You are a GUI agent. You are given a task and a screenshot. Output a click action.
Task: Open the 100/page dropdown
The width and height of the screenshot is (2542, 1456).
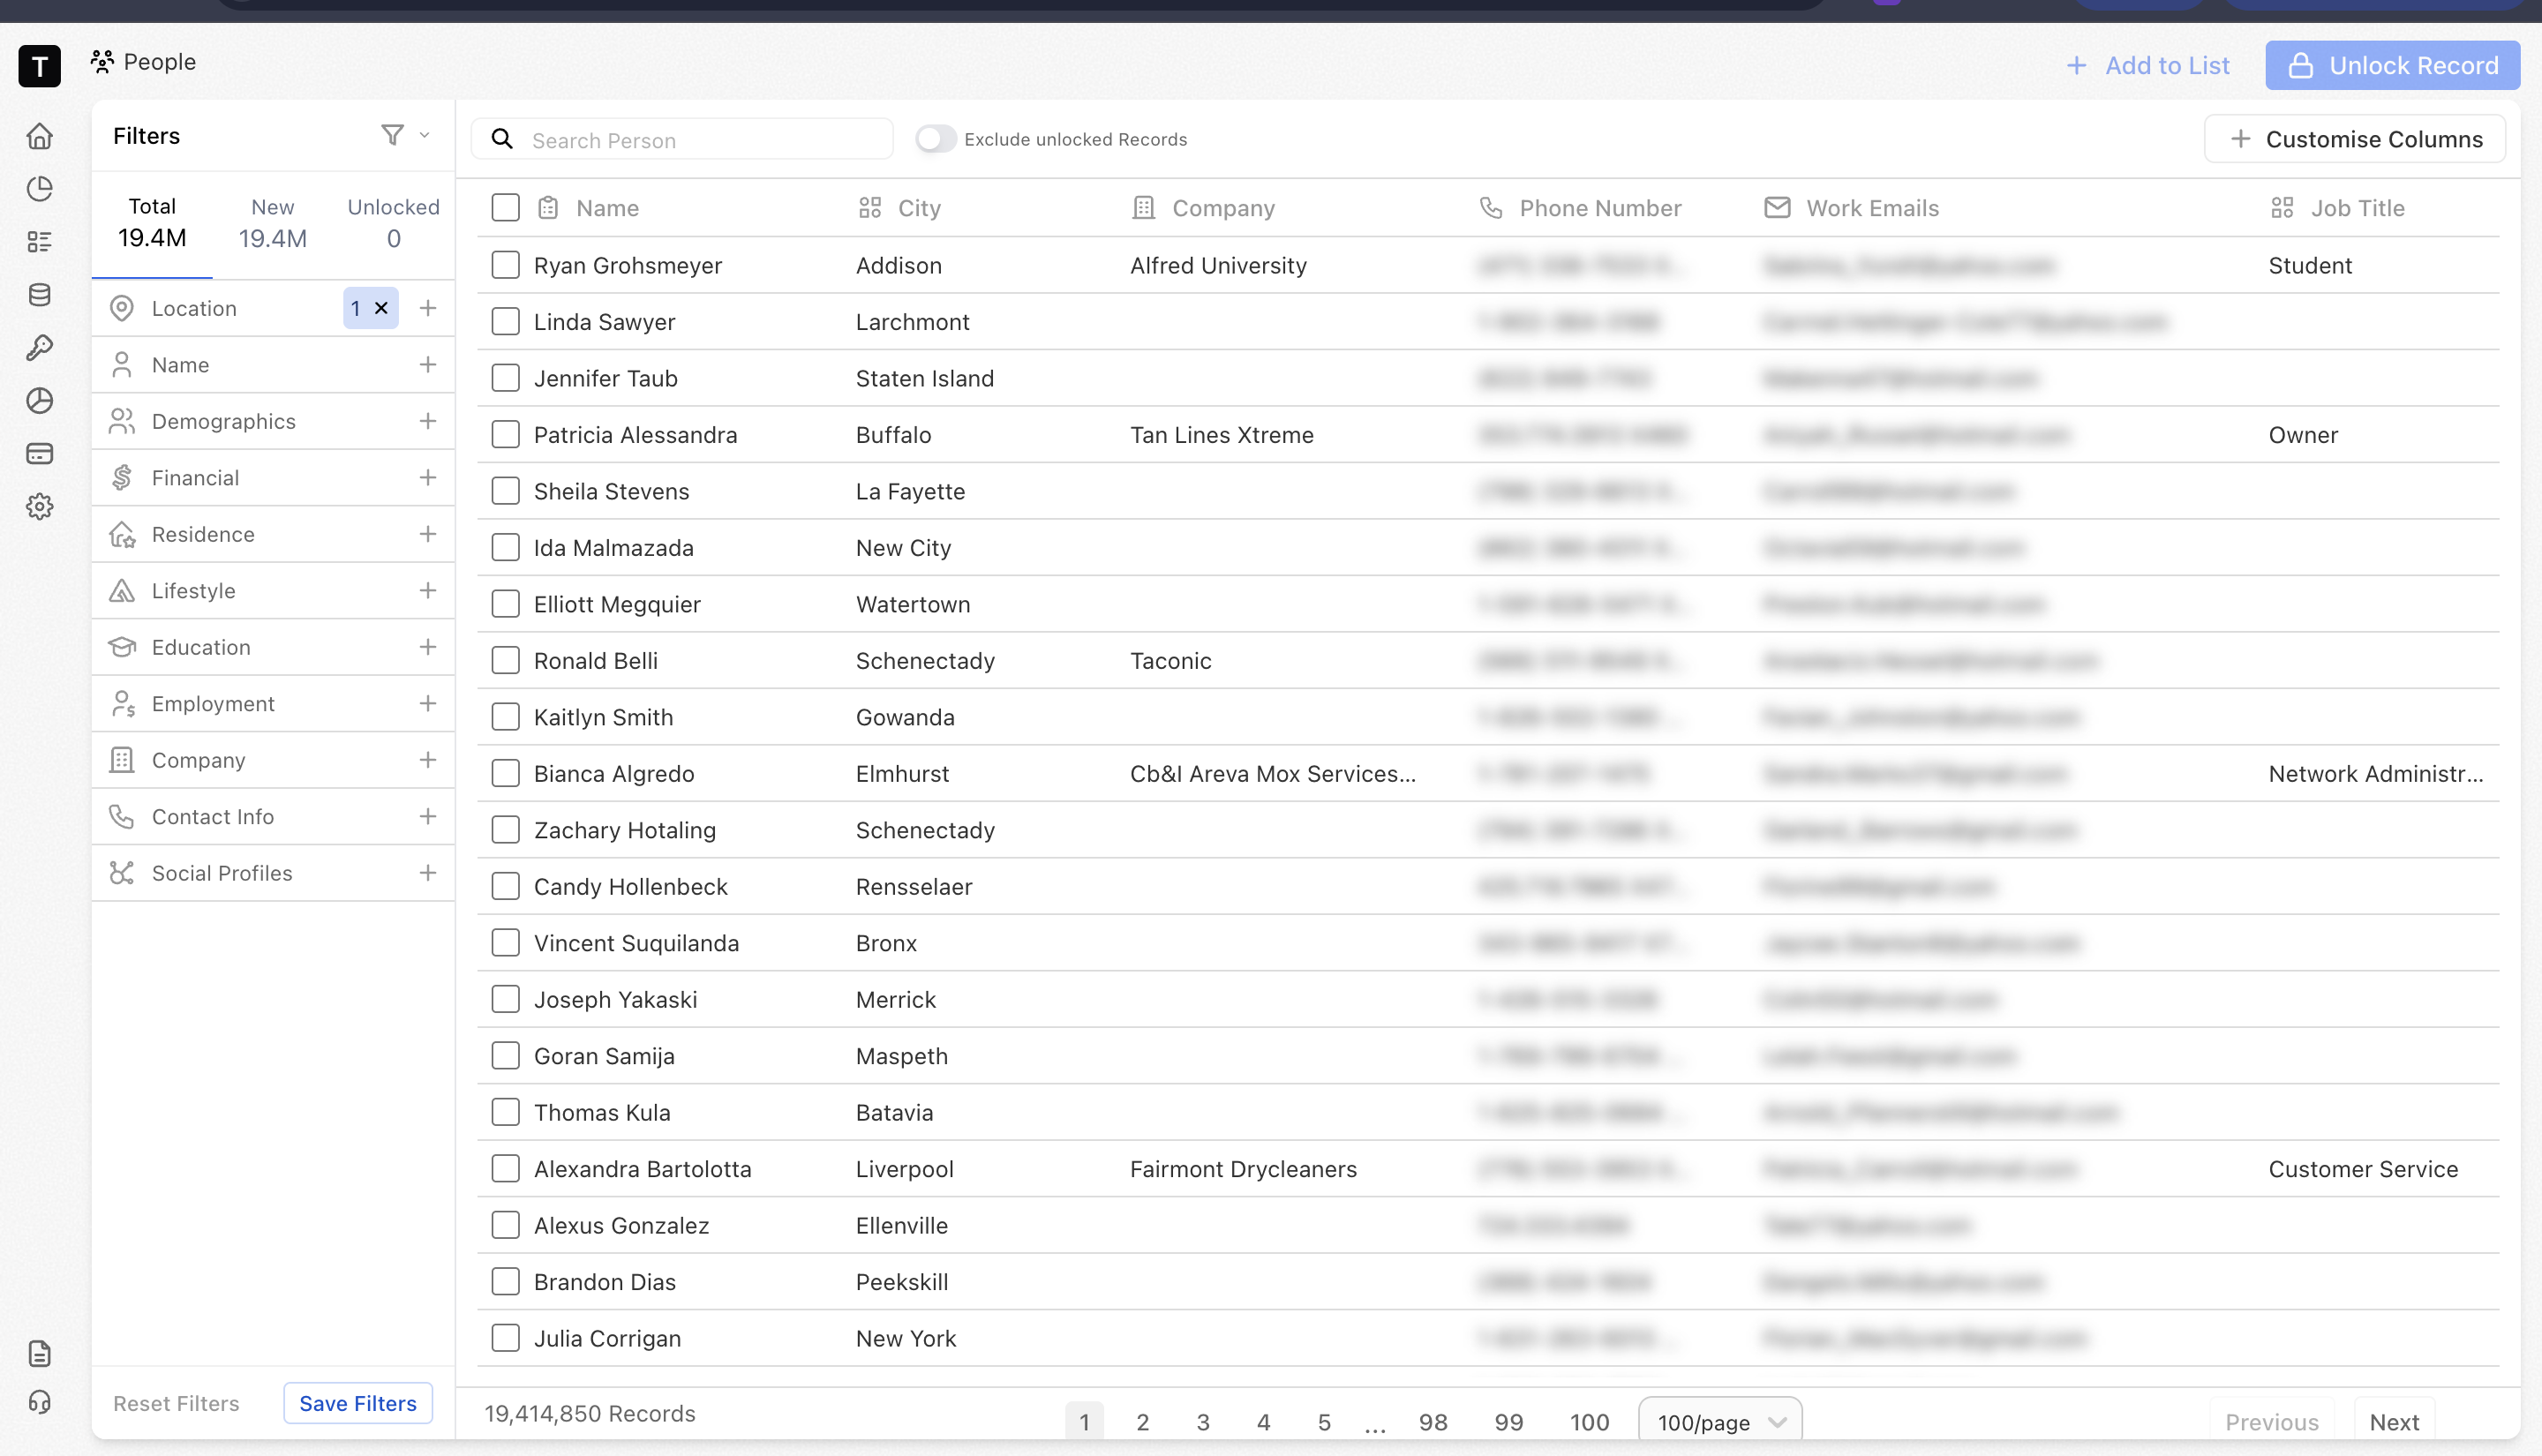pos(1720,1421)
